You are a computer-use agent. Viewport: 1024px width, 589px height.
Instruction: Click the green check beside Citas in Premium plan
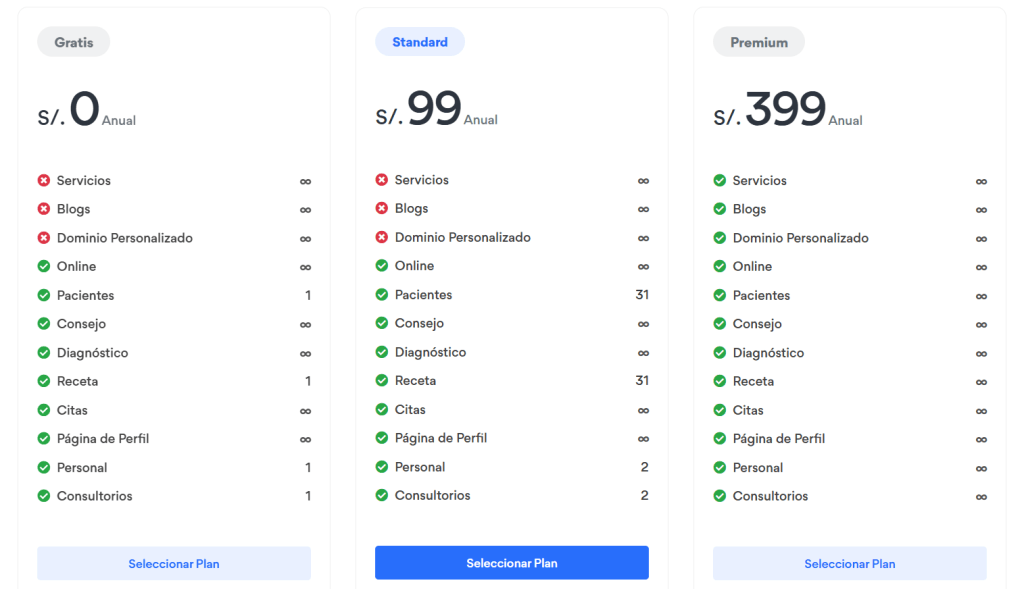tap(721, 410)
